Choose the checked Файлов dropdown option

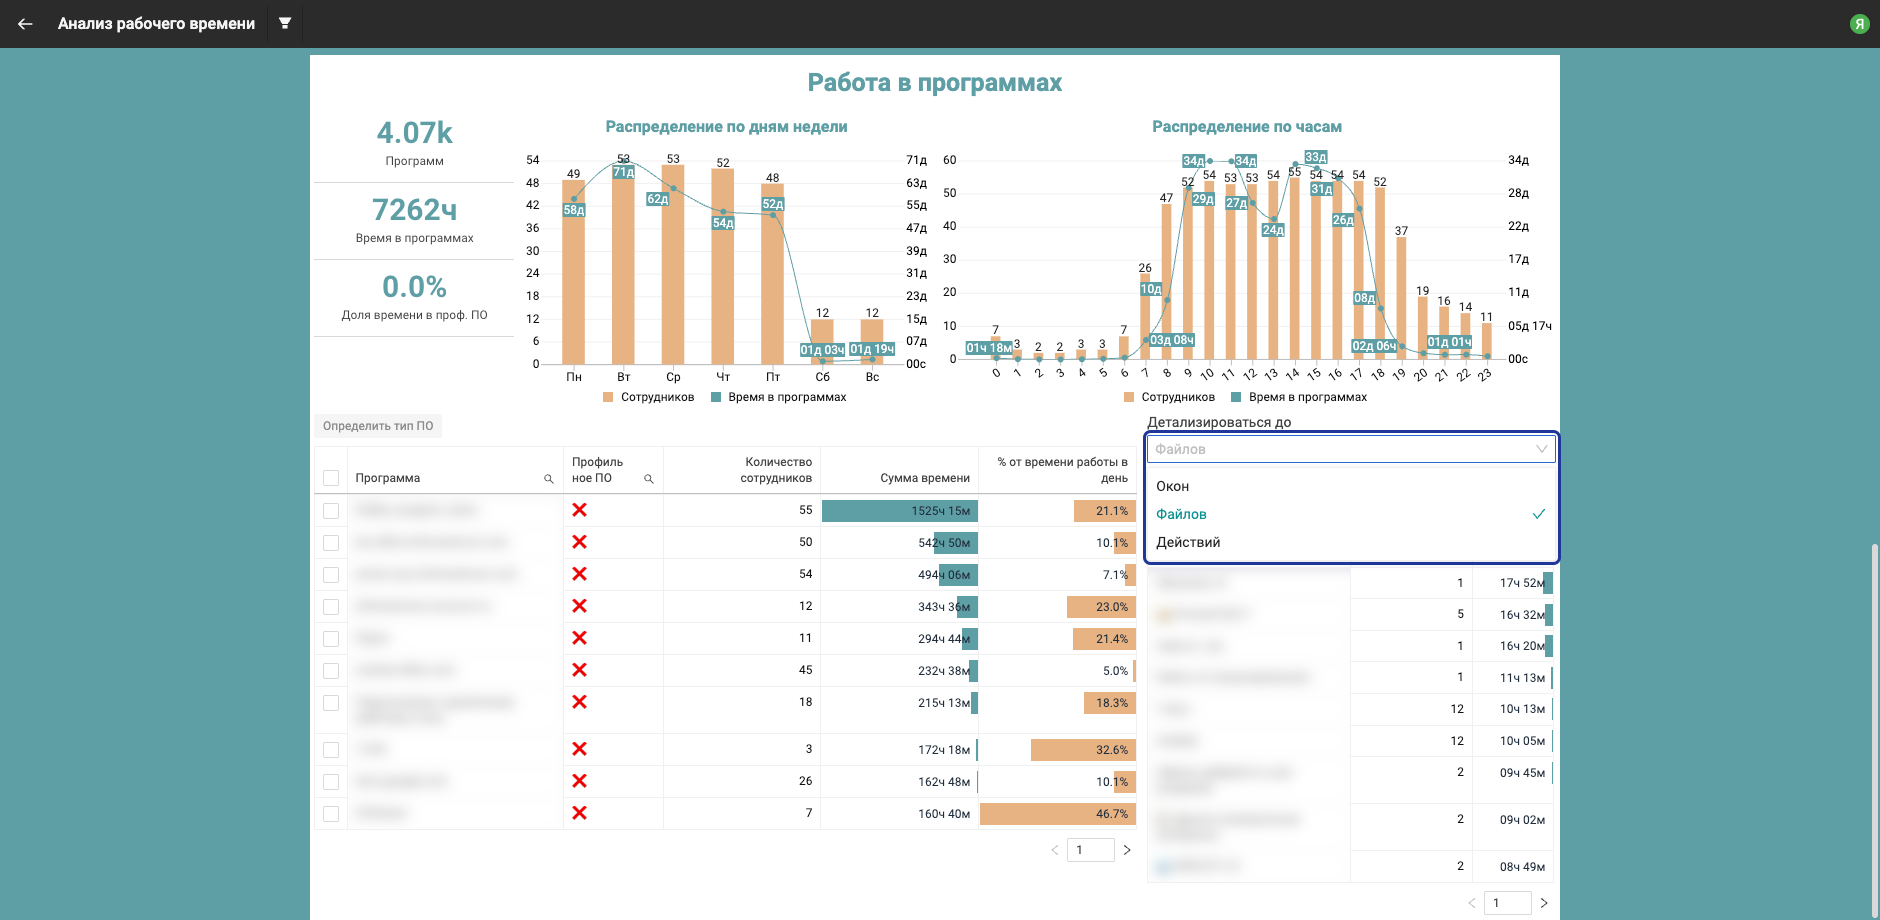(1181, 514)
